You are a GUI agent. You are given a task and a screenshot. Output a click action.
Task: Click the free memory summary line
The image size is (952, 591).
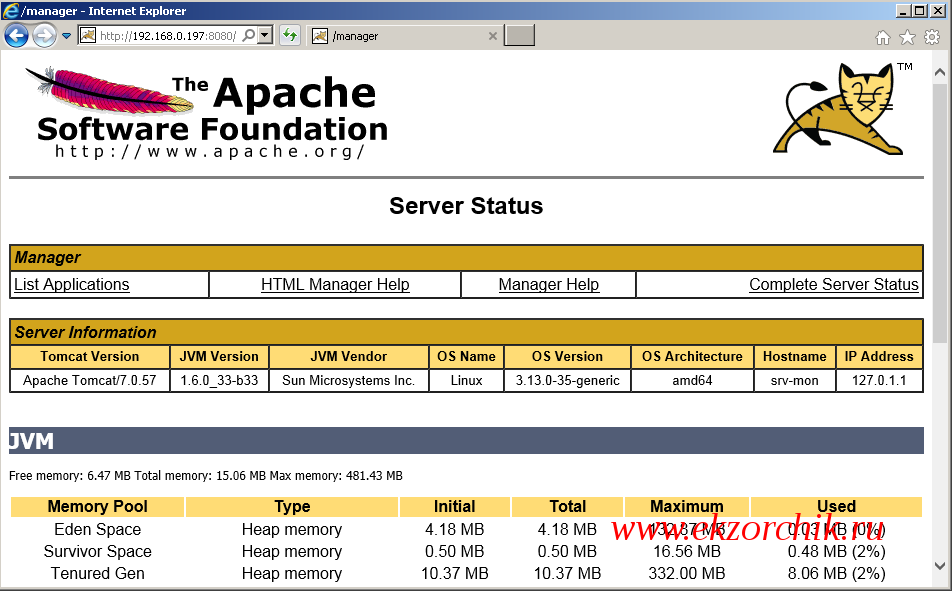[206, 476]
